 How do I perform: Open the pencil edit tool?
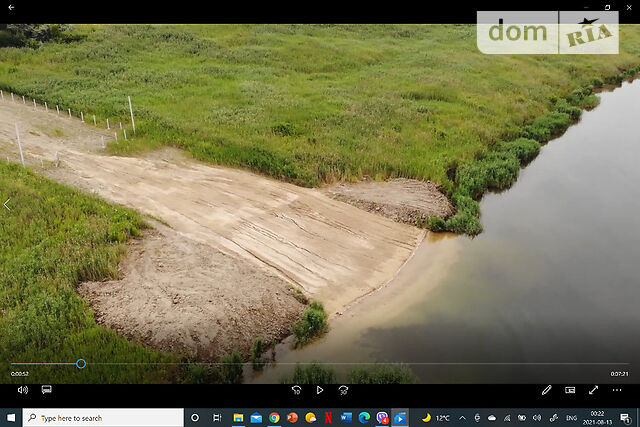[x=547, y=390]
